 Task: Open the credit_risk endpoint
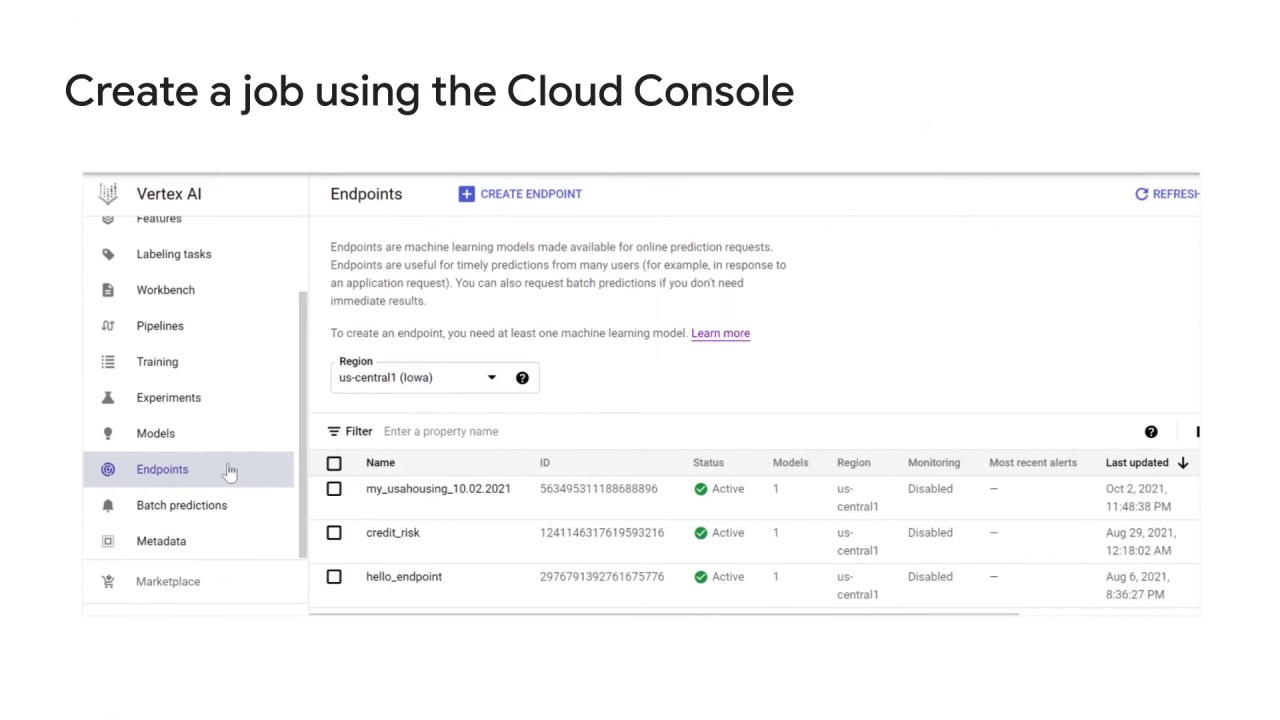[x=393, y=533]
